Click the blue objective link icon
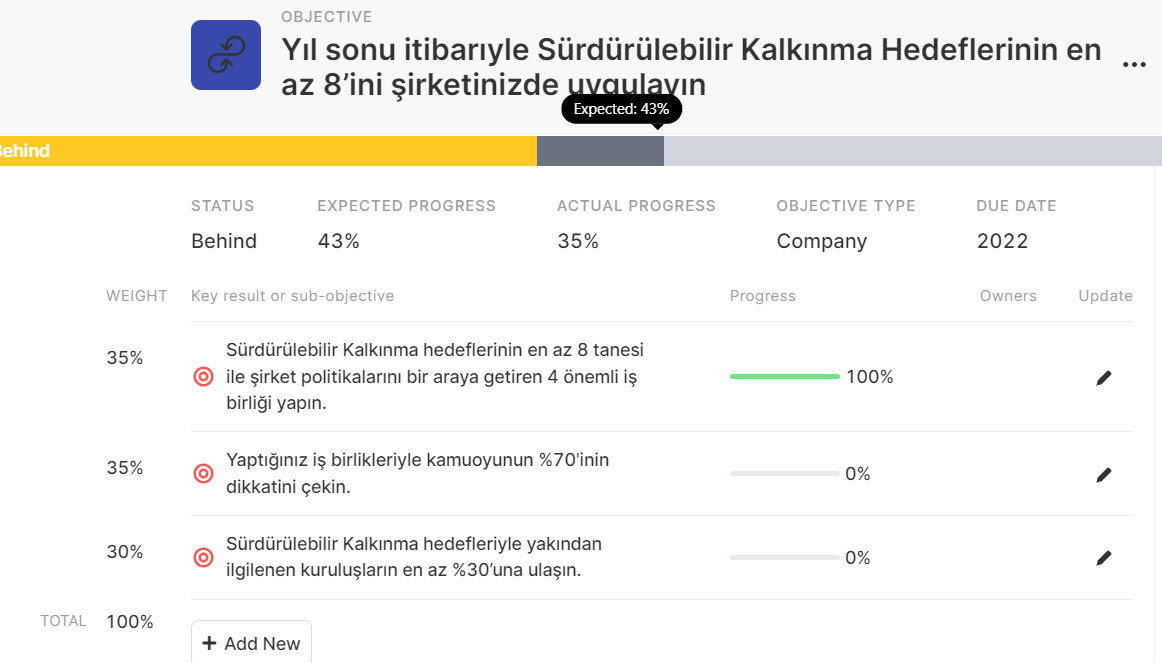 pyautogui.click(x=226, y=55)
